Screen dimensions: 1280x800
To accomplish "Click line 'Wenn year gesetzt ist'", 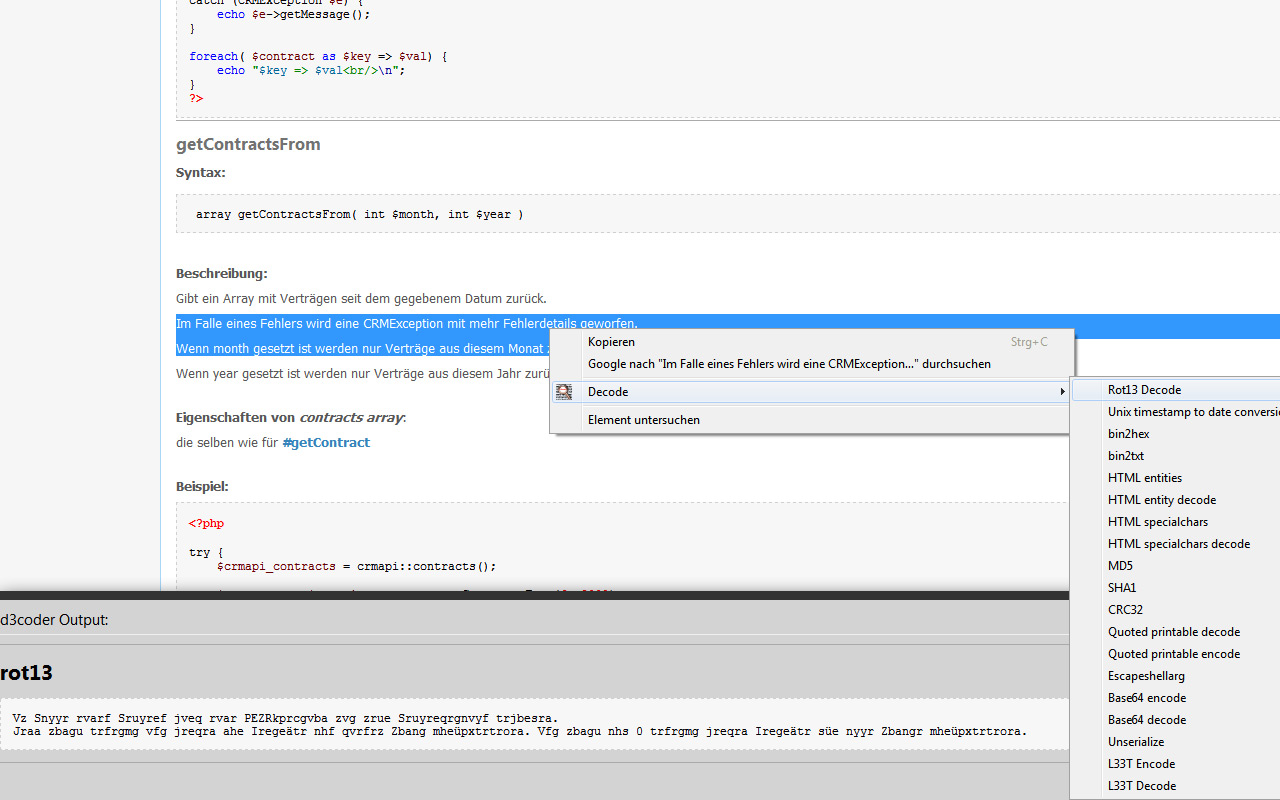I will (364, 373).
